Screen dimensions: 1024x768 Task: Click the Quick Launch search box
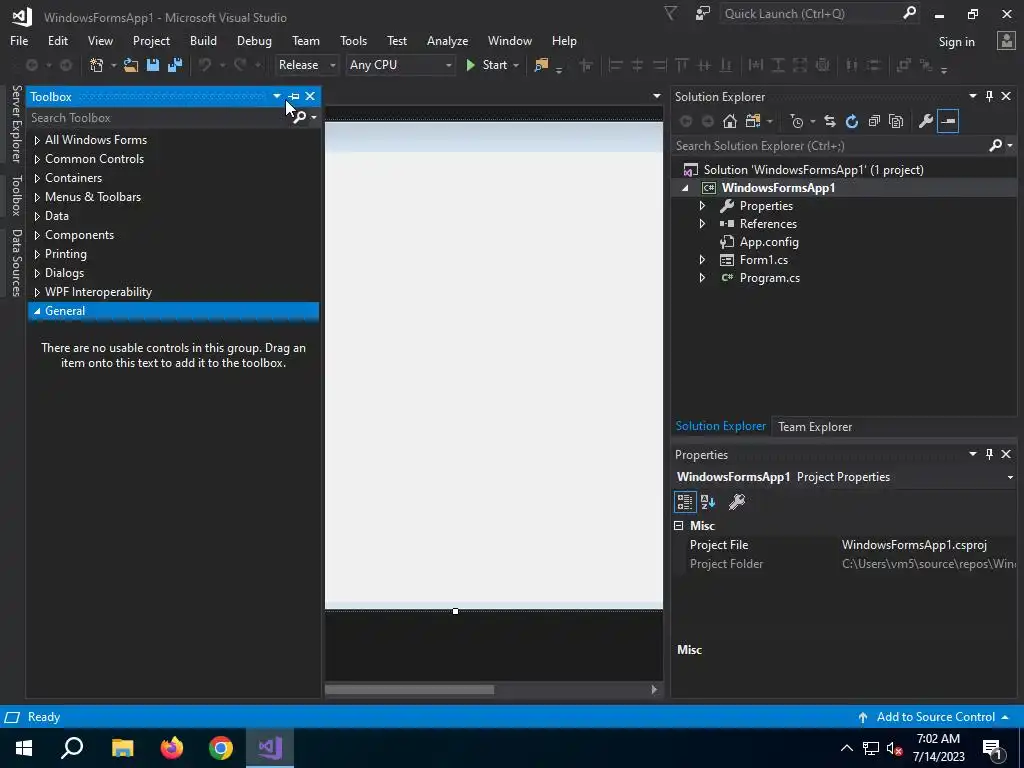click(x=810, y=13)
